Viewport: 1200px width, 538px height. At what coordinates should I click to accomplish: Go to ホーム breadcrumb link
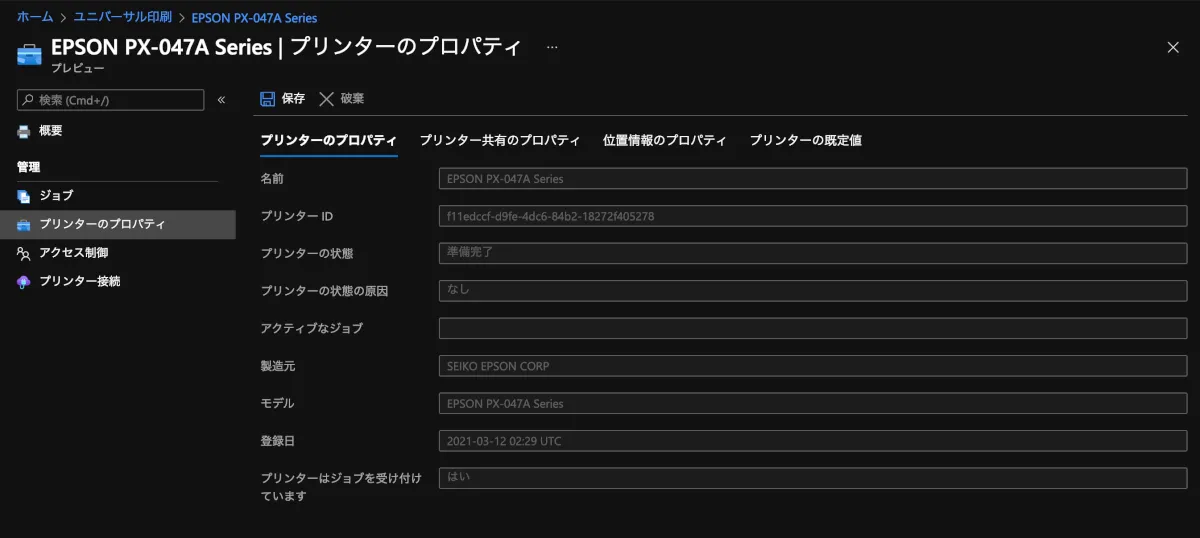click(35, 17)
